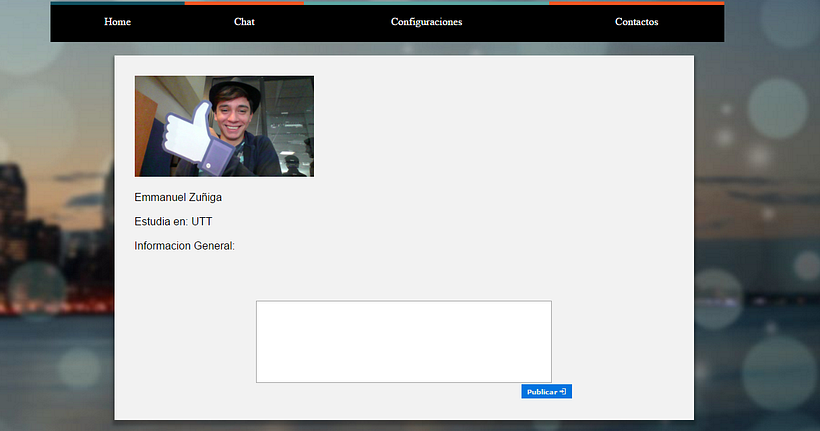Click the Publicar button
The image size is (820, 431).
(x=546, y=391)
